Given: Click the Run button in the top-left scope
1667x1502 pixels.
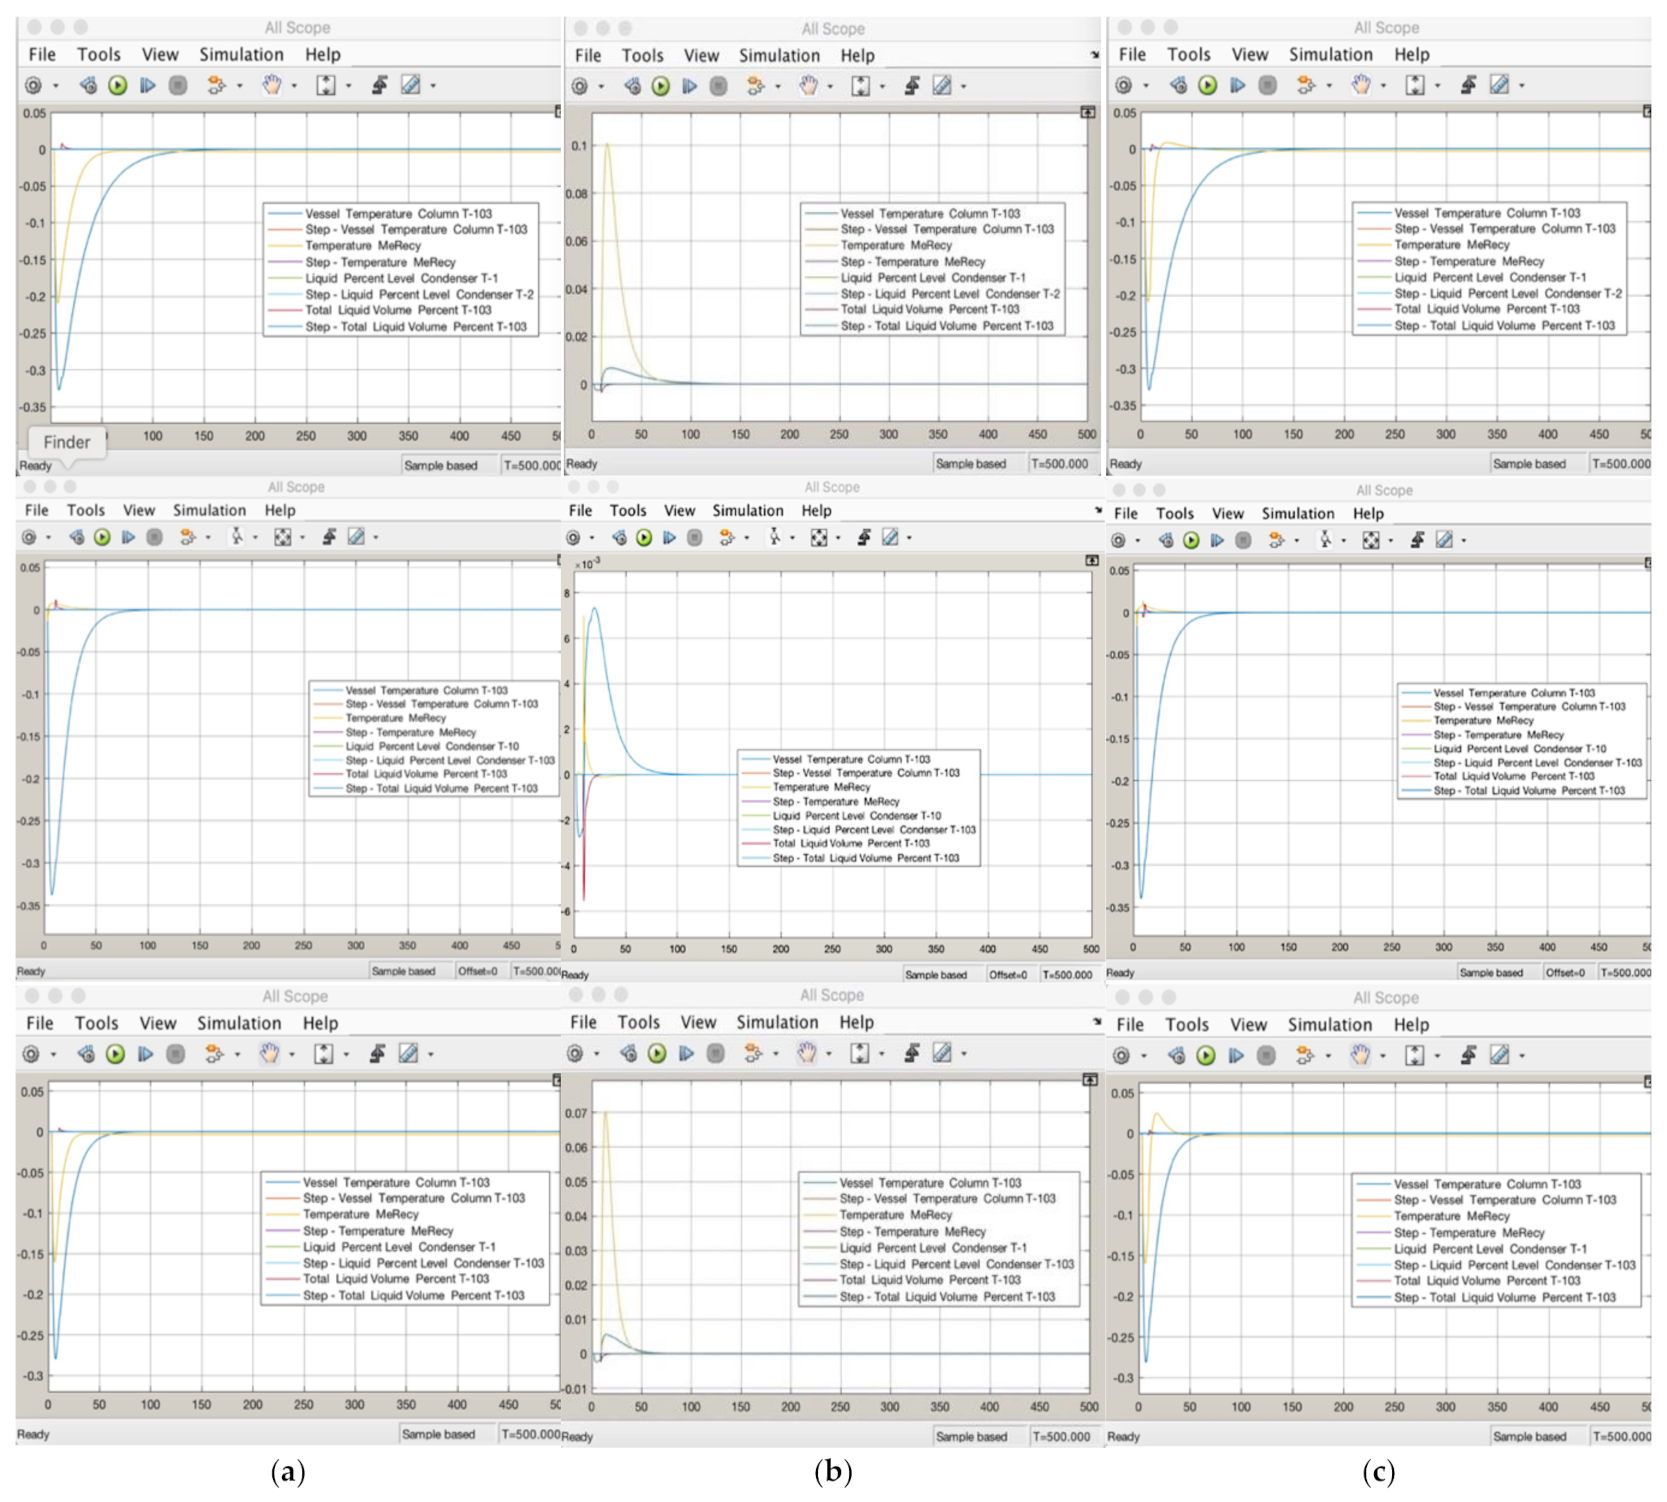Looking at the screenshot, I should pos(118,86).
